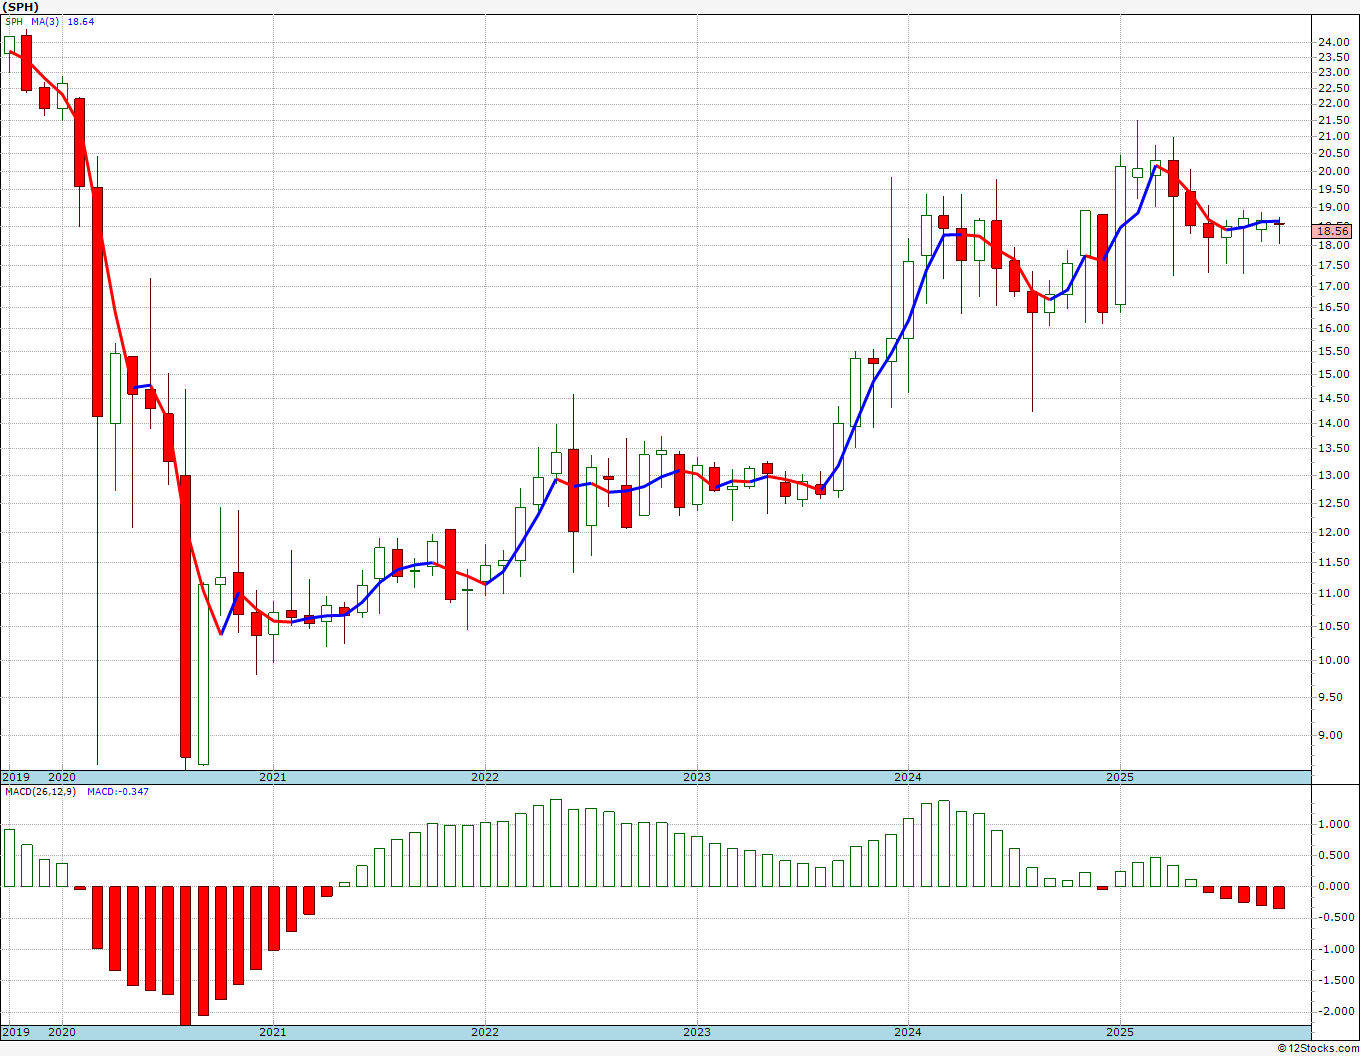Select the 16.50 price axis label

click(1333, 307)
